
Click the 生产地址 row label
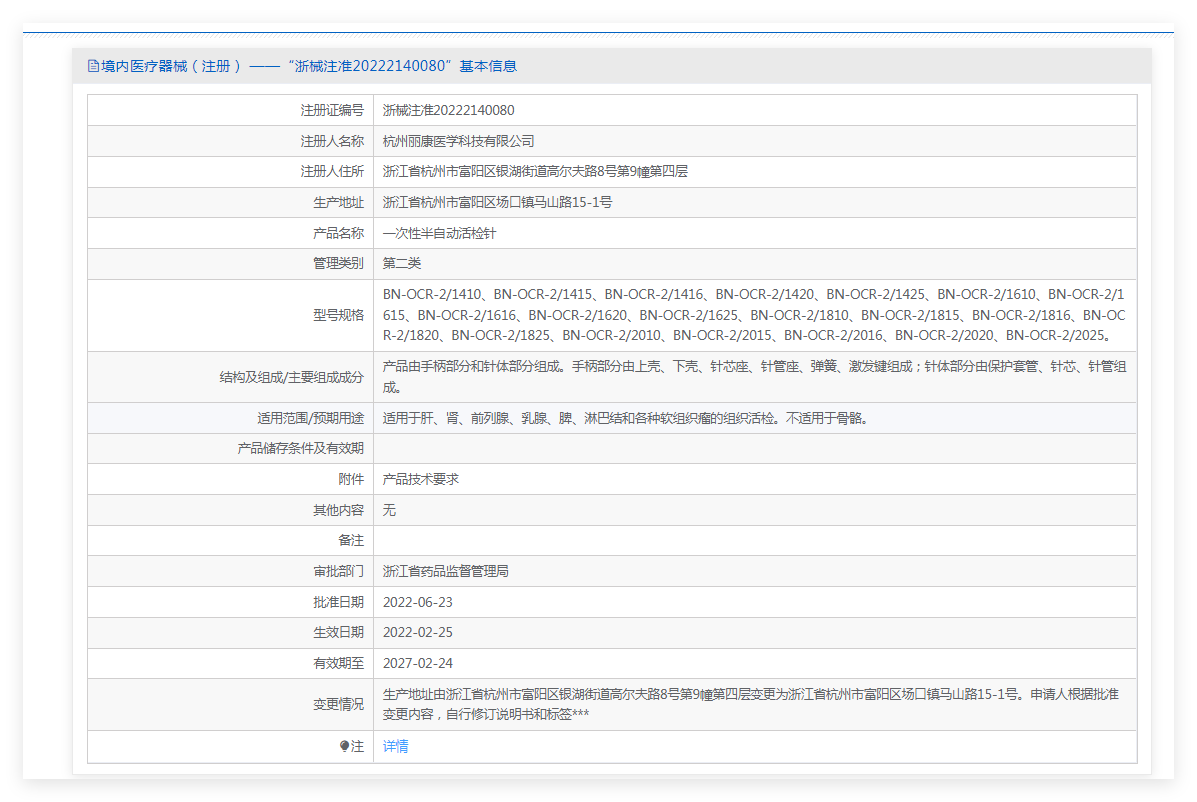(x=338, y=202)
